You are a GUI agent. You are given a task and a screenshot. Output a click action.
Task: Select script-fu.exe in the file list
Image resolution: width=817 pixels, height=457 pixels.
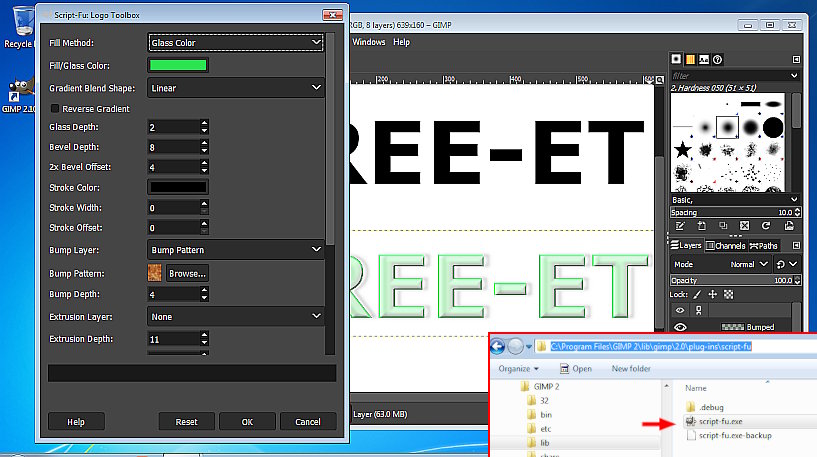[x=720, y=421]
